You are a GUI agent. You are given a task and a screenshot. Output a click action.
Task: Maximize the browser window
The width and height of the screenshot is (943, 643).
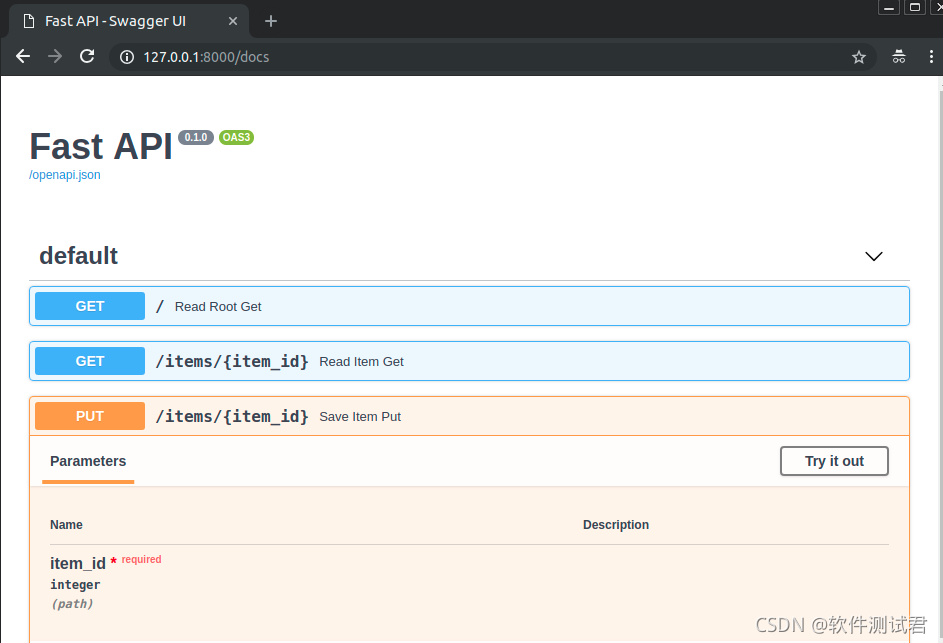point(914,7)
